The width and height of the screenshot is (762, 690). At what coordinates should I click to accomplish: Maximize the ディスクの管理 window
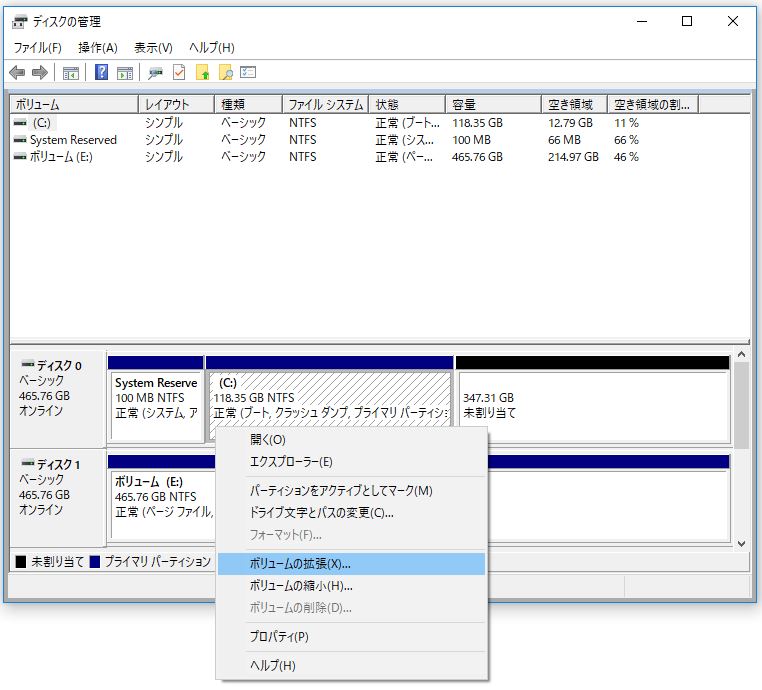pos(687,21)
